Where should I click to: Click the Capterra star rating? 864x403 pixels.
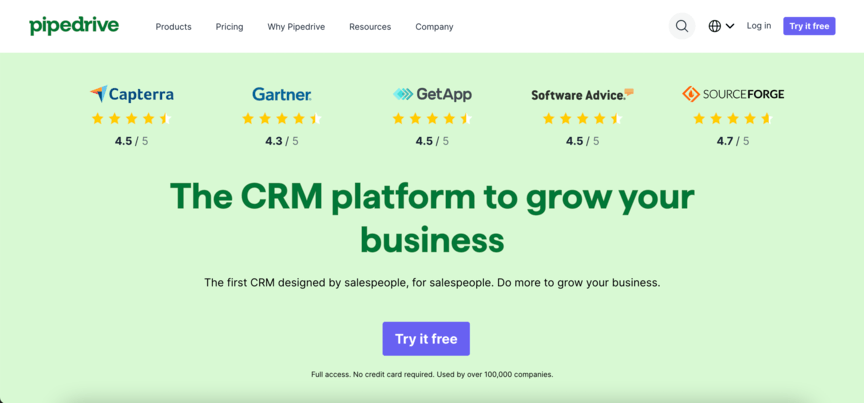(132, 119)
